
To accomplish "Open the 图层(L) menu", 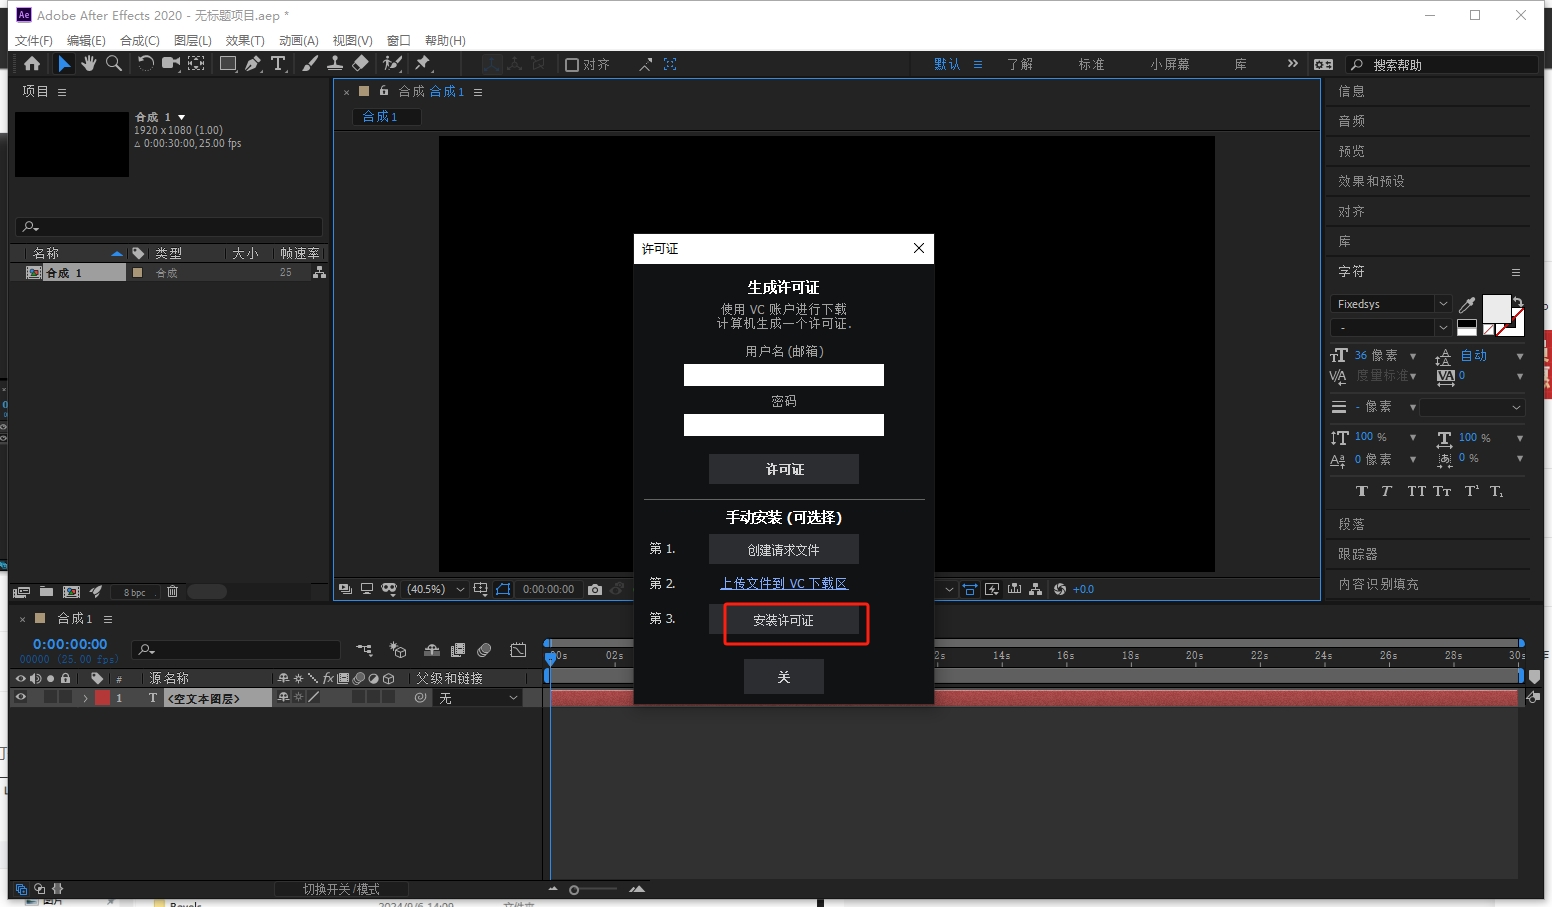I will pos(193,40).
